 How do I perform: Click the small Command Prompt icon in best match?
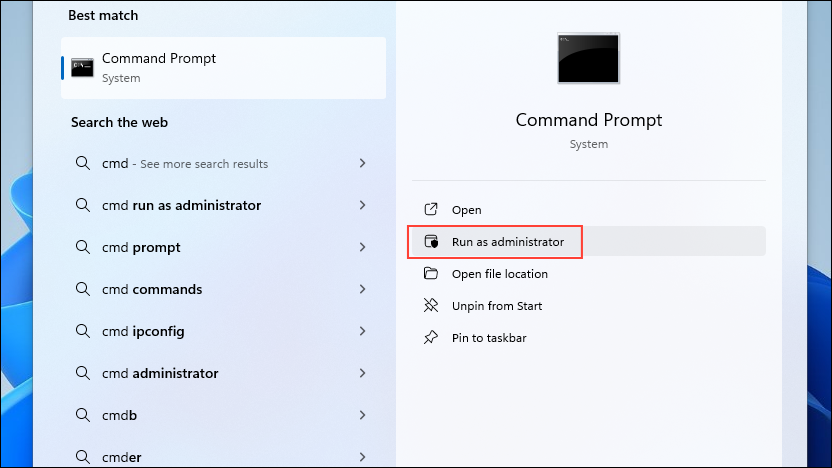click(82, 67)
